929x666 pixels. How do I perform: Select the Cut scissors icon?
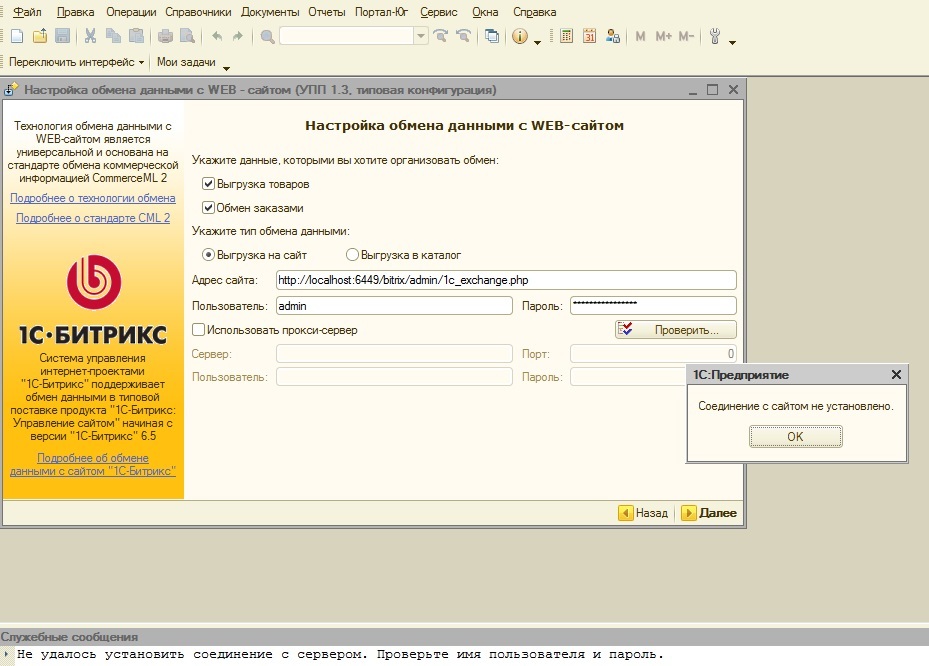pyautogui.click(x=90, y=36)
